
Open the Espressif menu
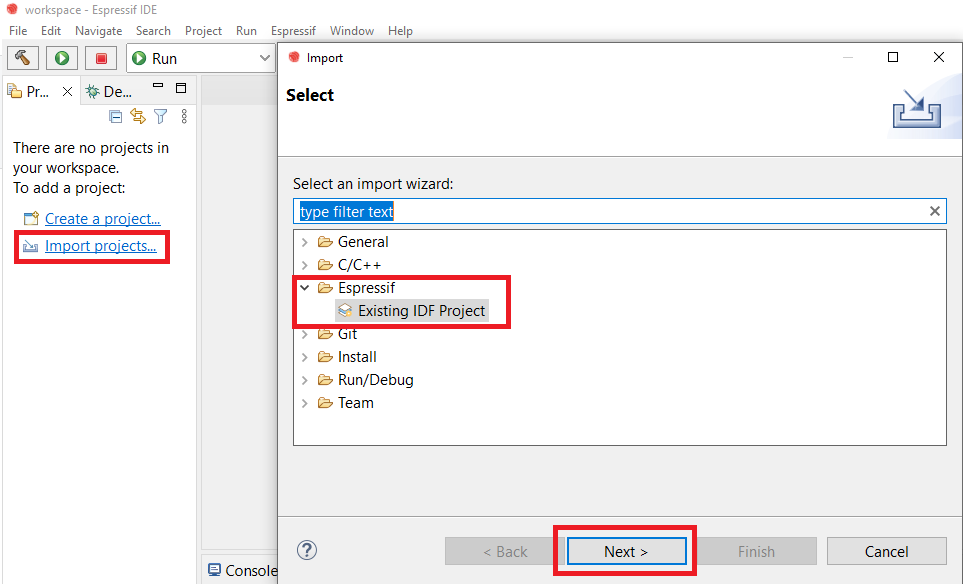click(x=293, y=31)
